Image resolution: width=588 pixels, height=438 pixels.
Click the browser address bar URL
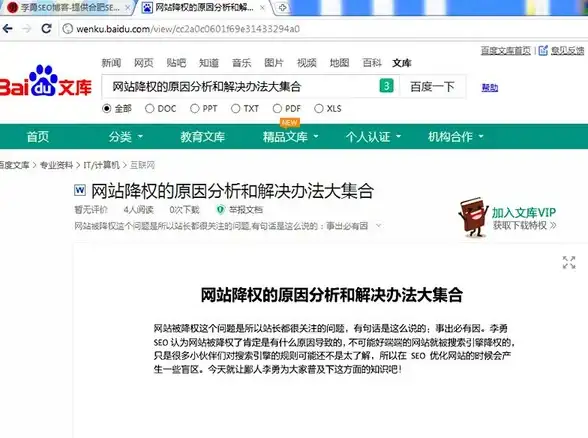188,29
